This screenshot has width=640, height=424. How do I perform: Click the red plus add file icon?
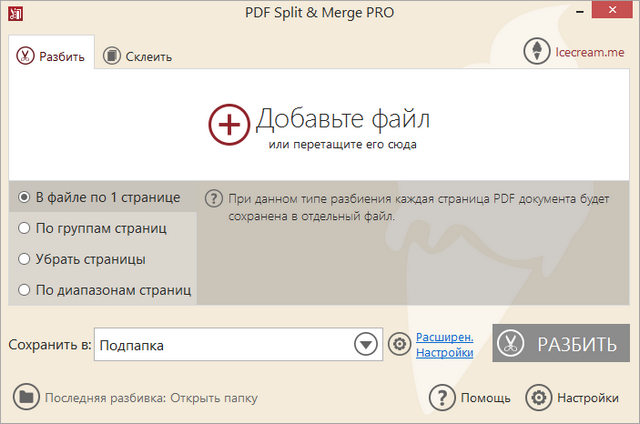(x=229, y=125)
